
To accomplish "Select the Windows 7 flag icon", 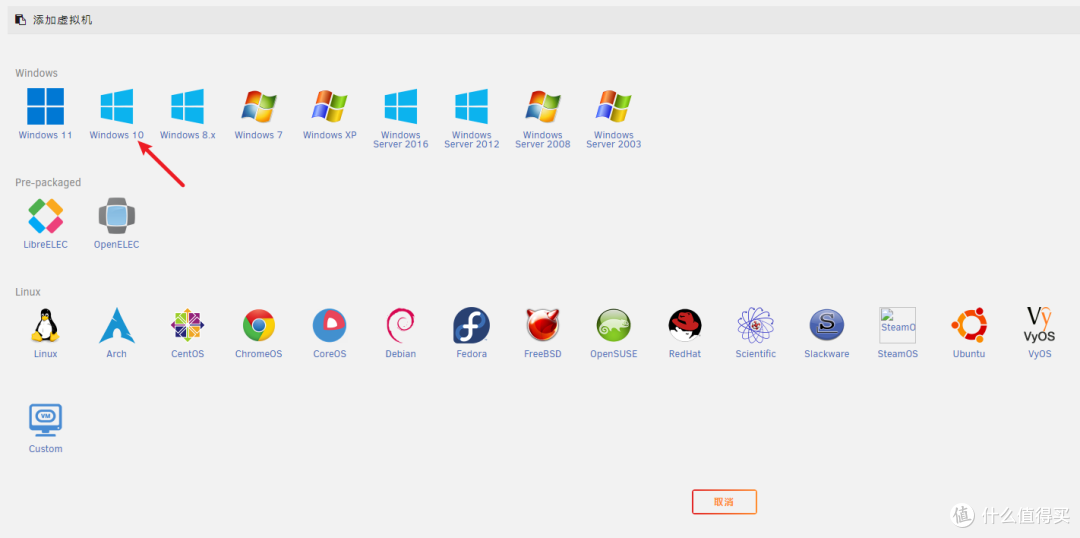I will point(258,106).
